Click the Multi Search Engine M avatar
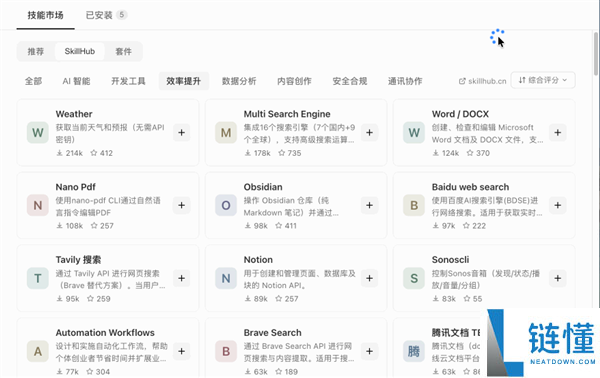600x378 pixels. [226, 132]
